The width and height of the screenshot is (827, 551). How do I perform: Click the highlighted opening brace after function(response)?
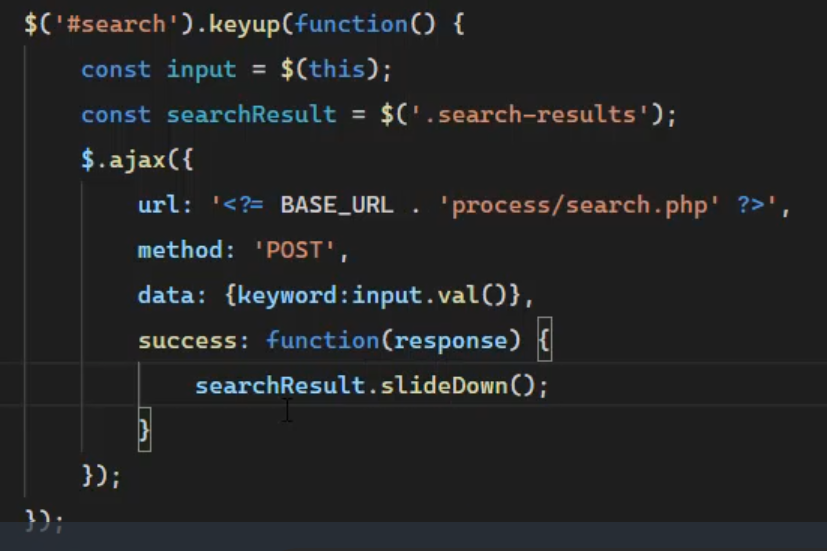(x=545, y=340)
